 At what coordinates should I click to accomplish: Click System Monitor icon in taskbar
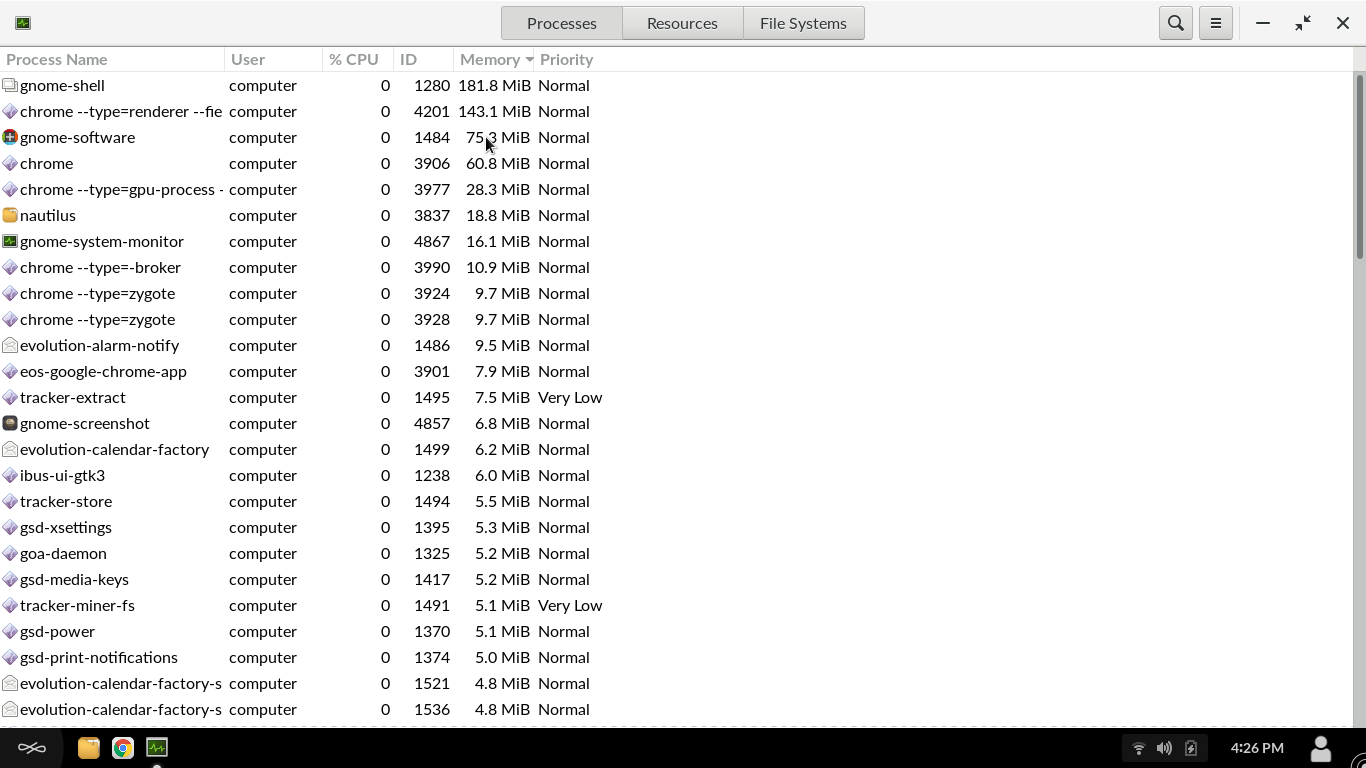pos(156,748)
